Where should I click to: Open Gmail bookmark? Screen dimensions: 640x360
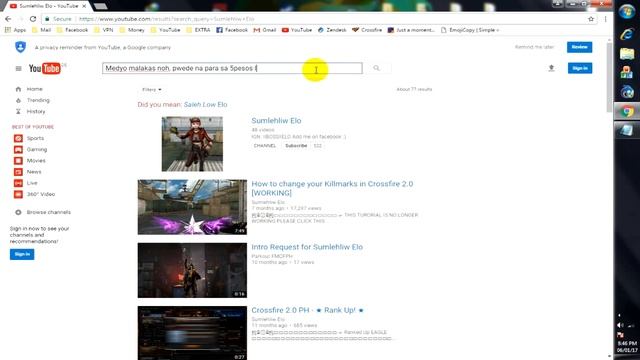pyautogui.click(x=265, y=30)
